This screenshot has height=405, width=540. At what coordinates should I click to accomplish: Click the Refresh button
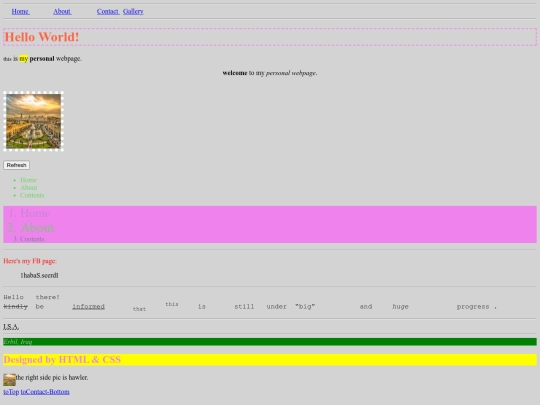tap(17, 165)
